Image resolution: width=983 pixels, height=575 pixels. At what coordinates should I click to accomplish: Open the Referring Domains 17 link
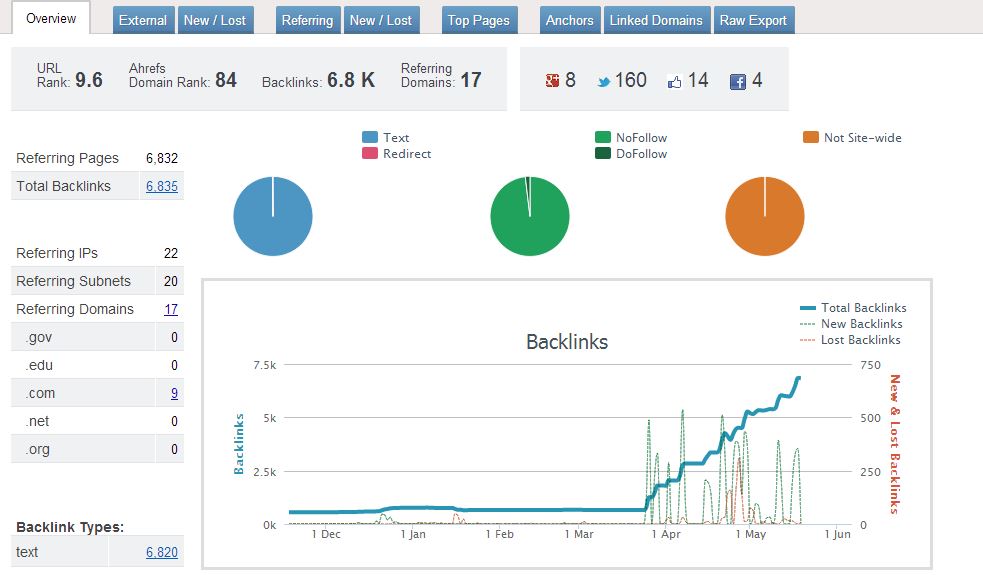pos(171,309)
